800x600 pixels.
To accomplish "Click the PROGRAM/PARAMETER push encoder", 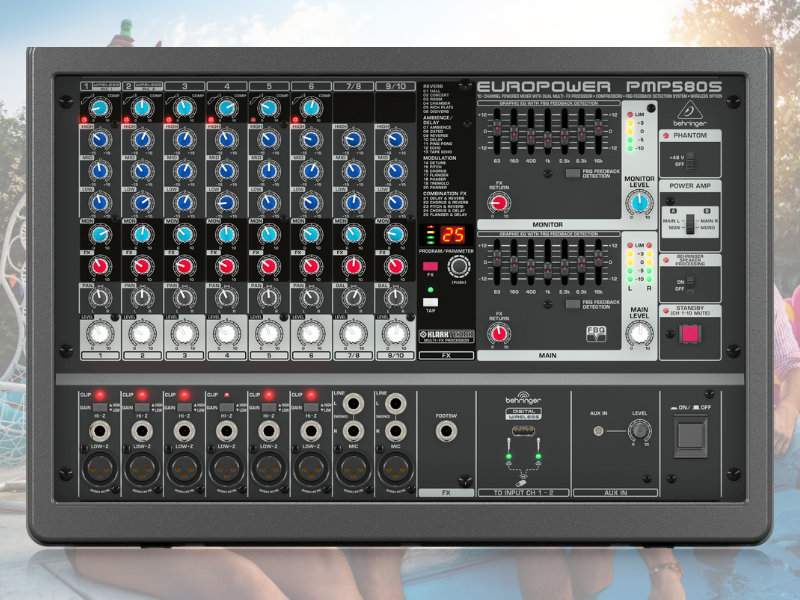I will coord(459,266).
